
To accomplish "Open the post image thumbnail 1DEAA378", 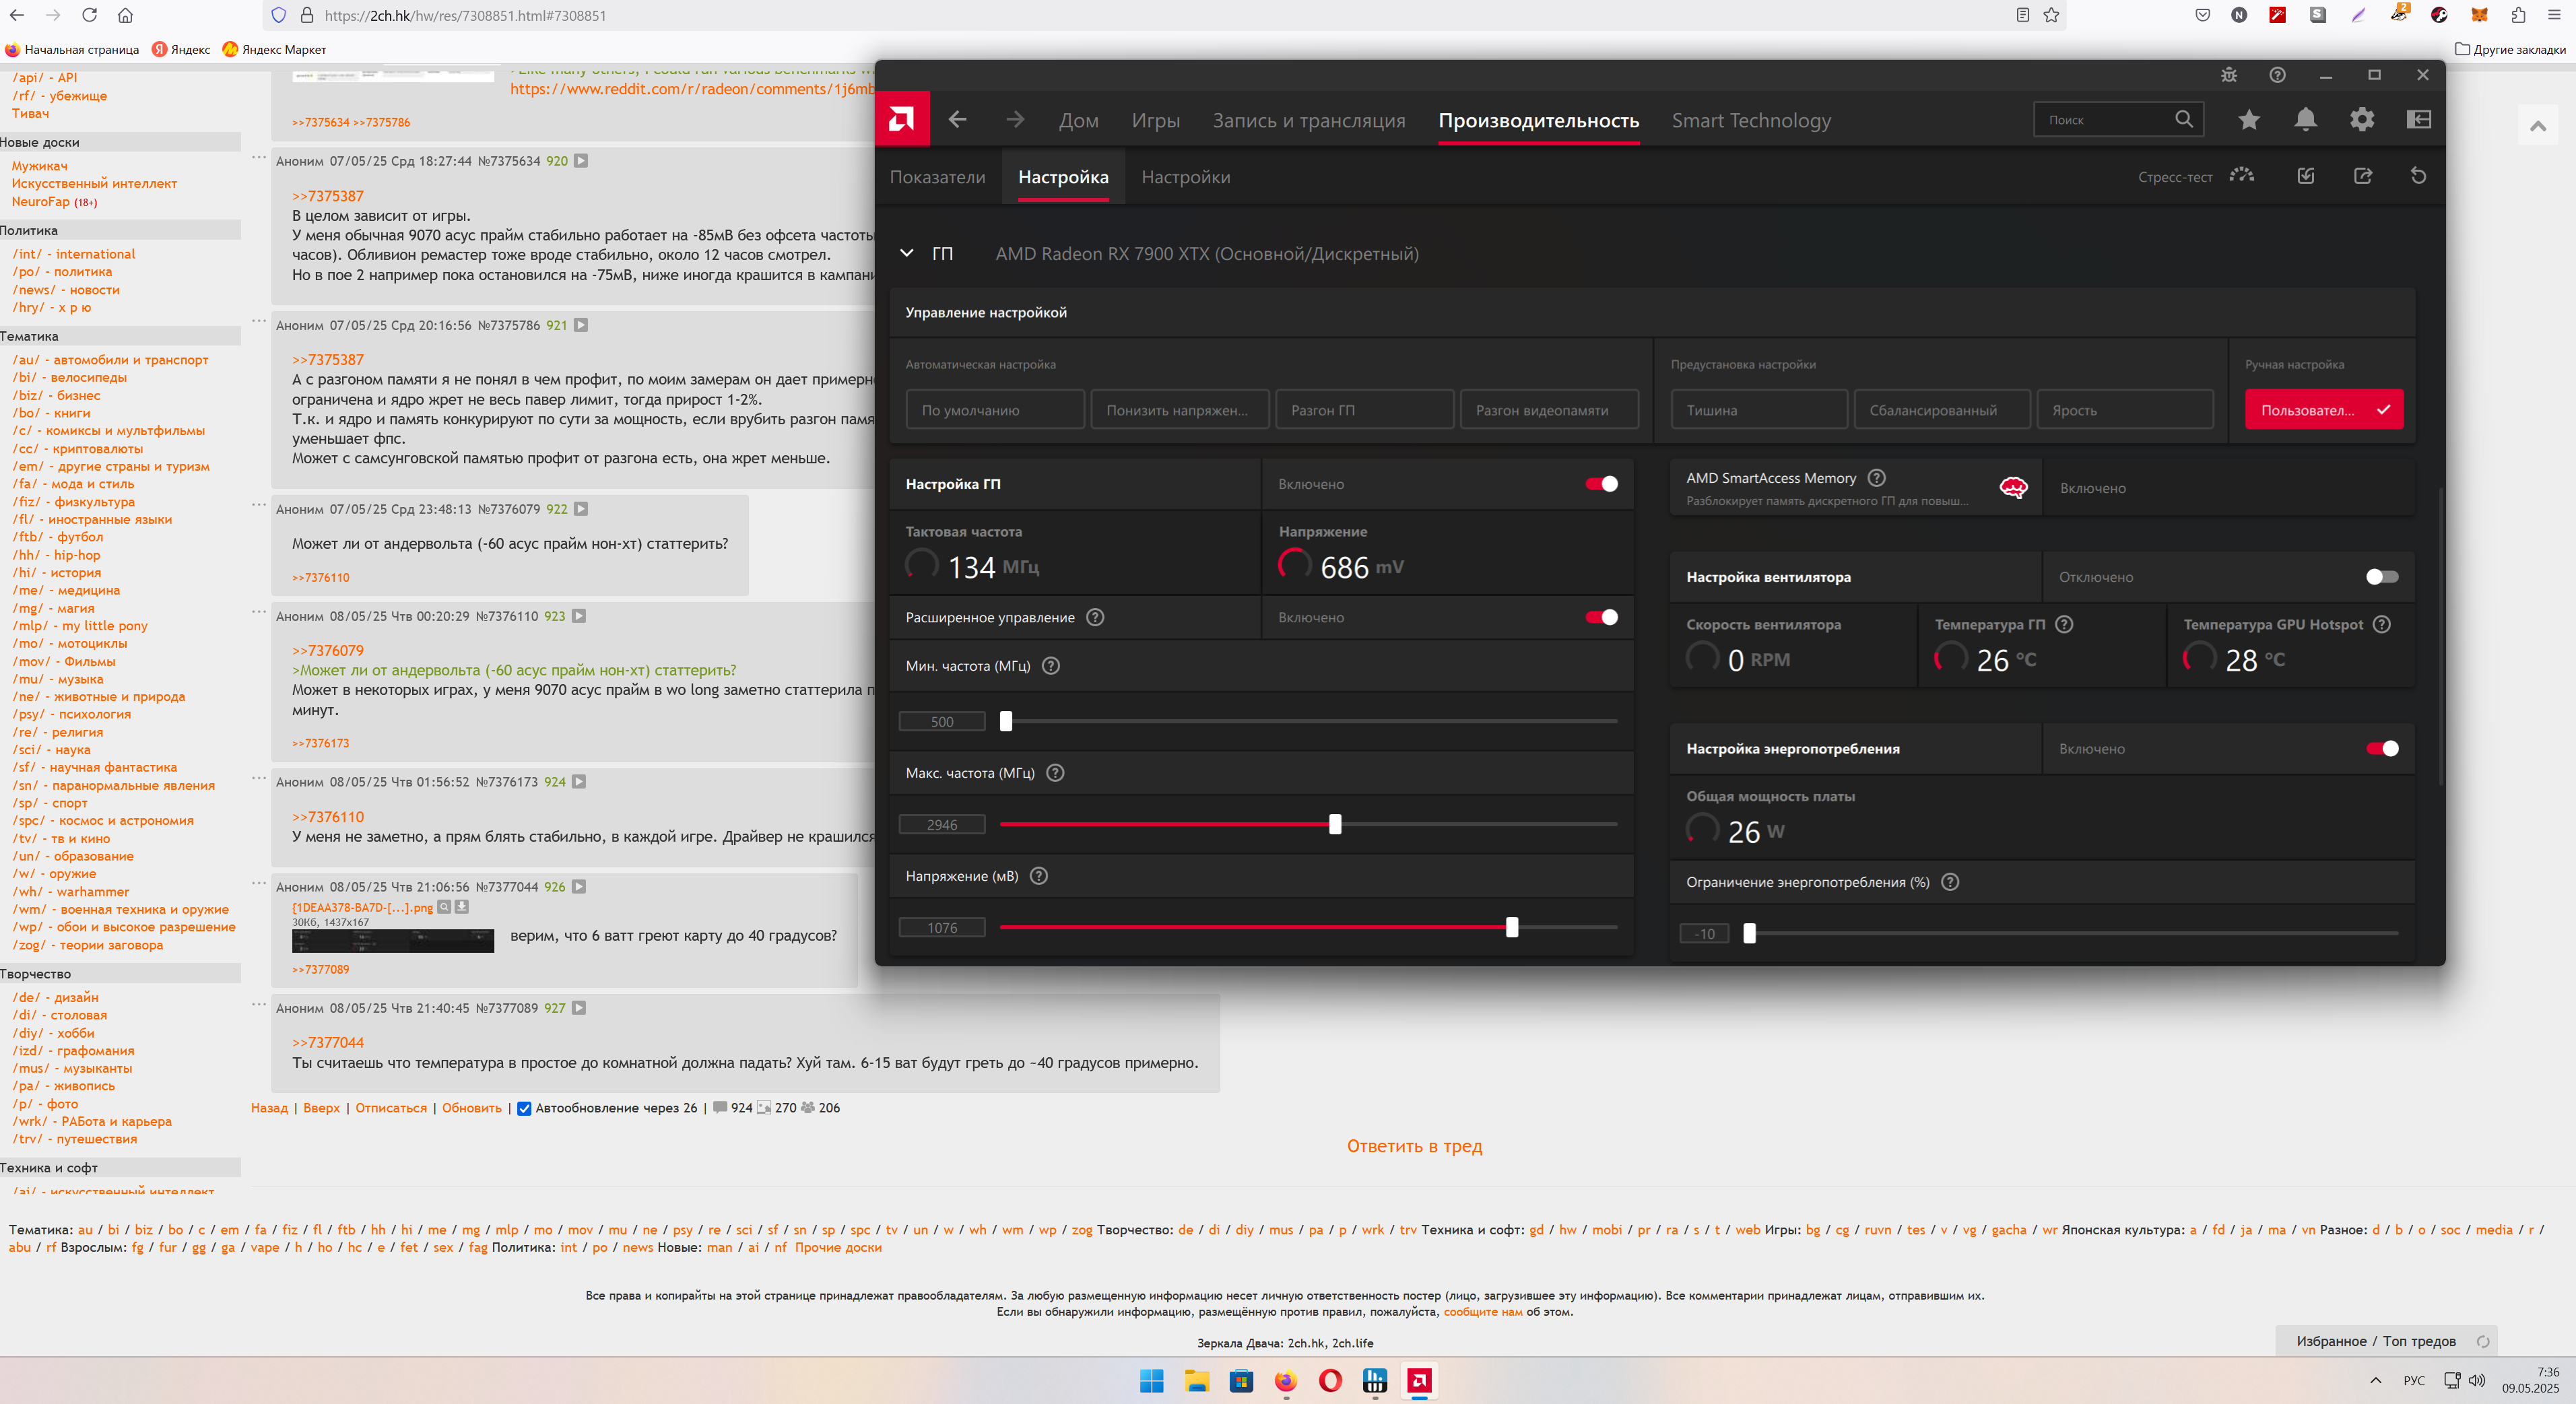I will coord(393,940).
